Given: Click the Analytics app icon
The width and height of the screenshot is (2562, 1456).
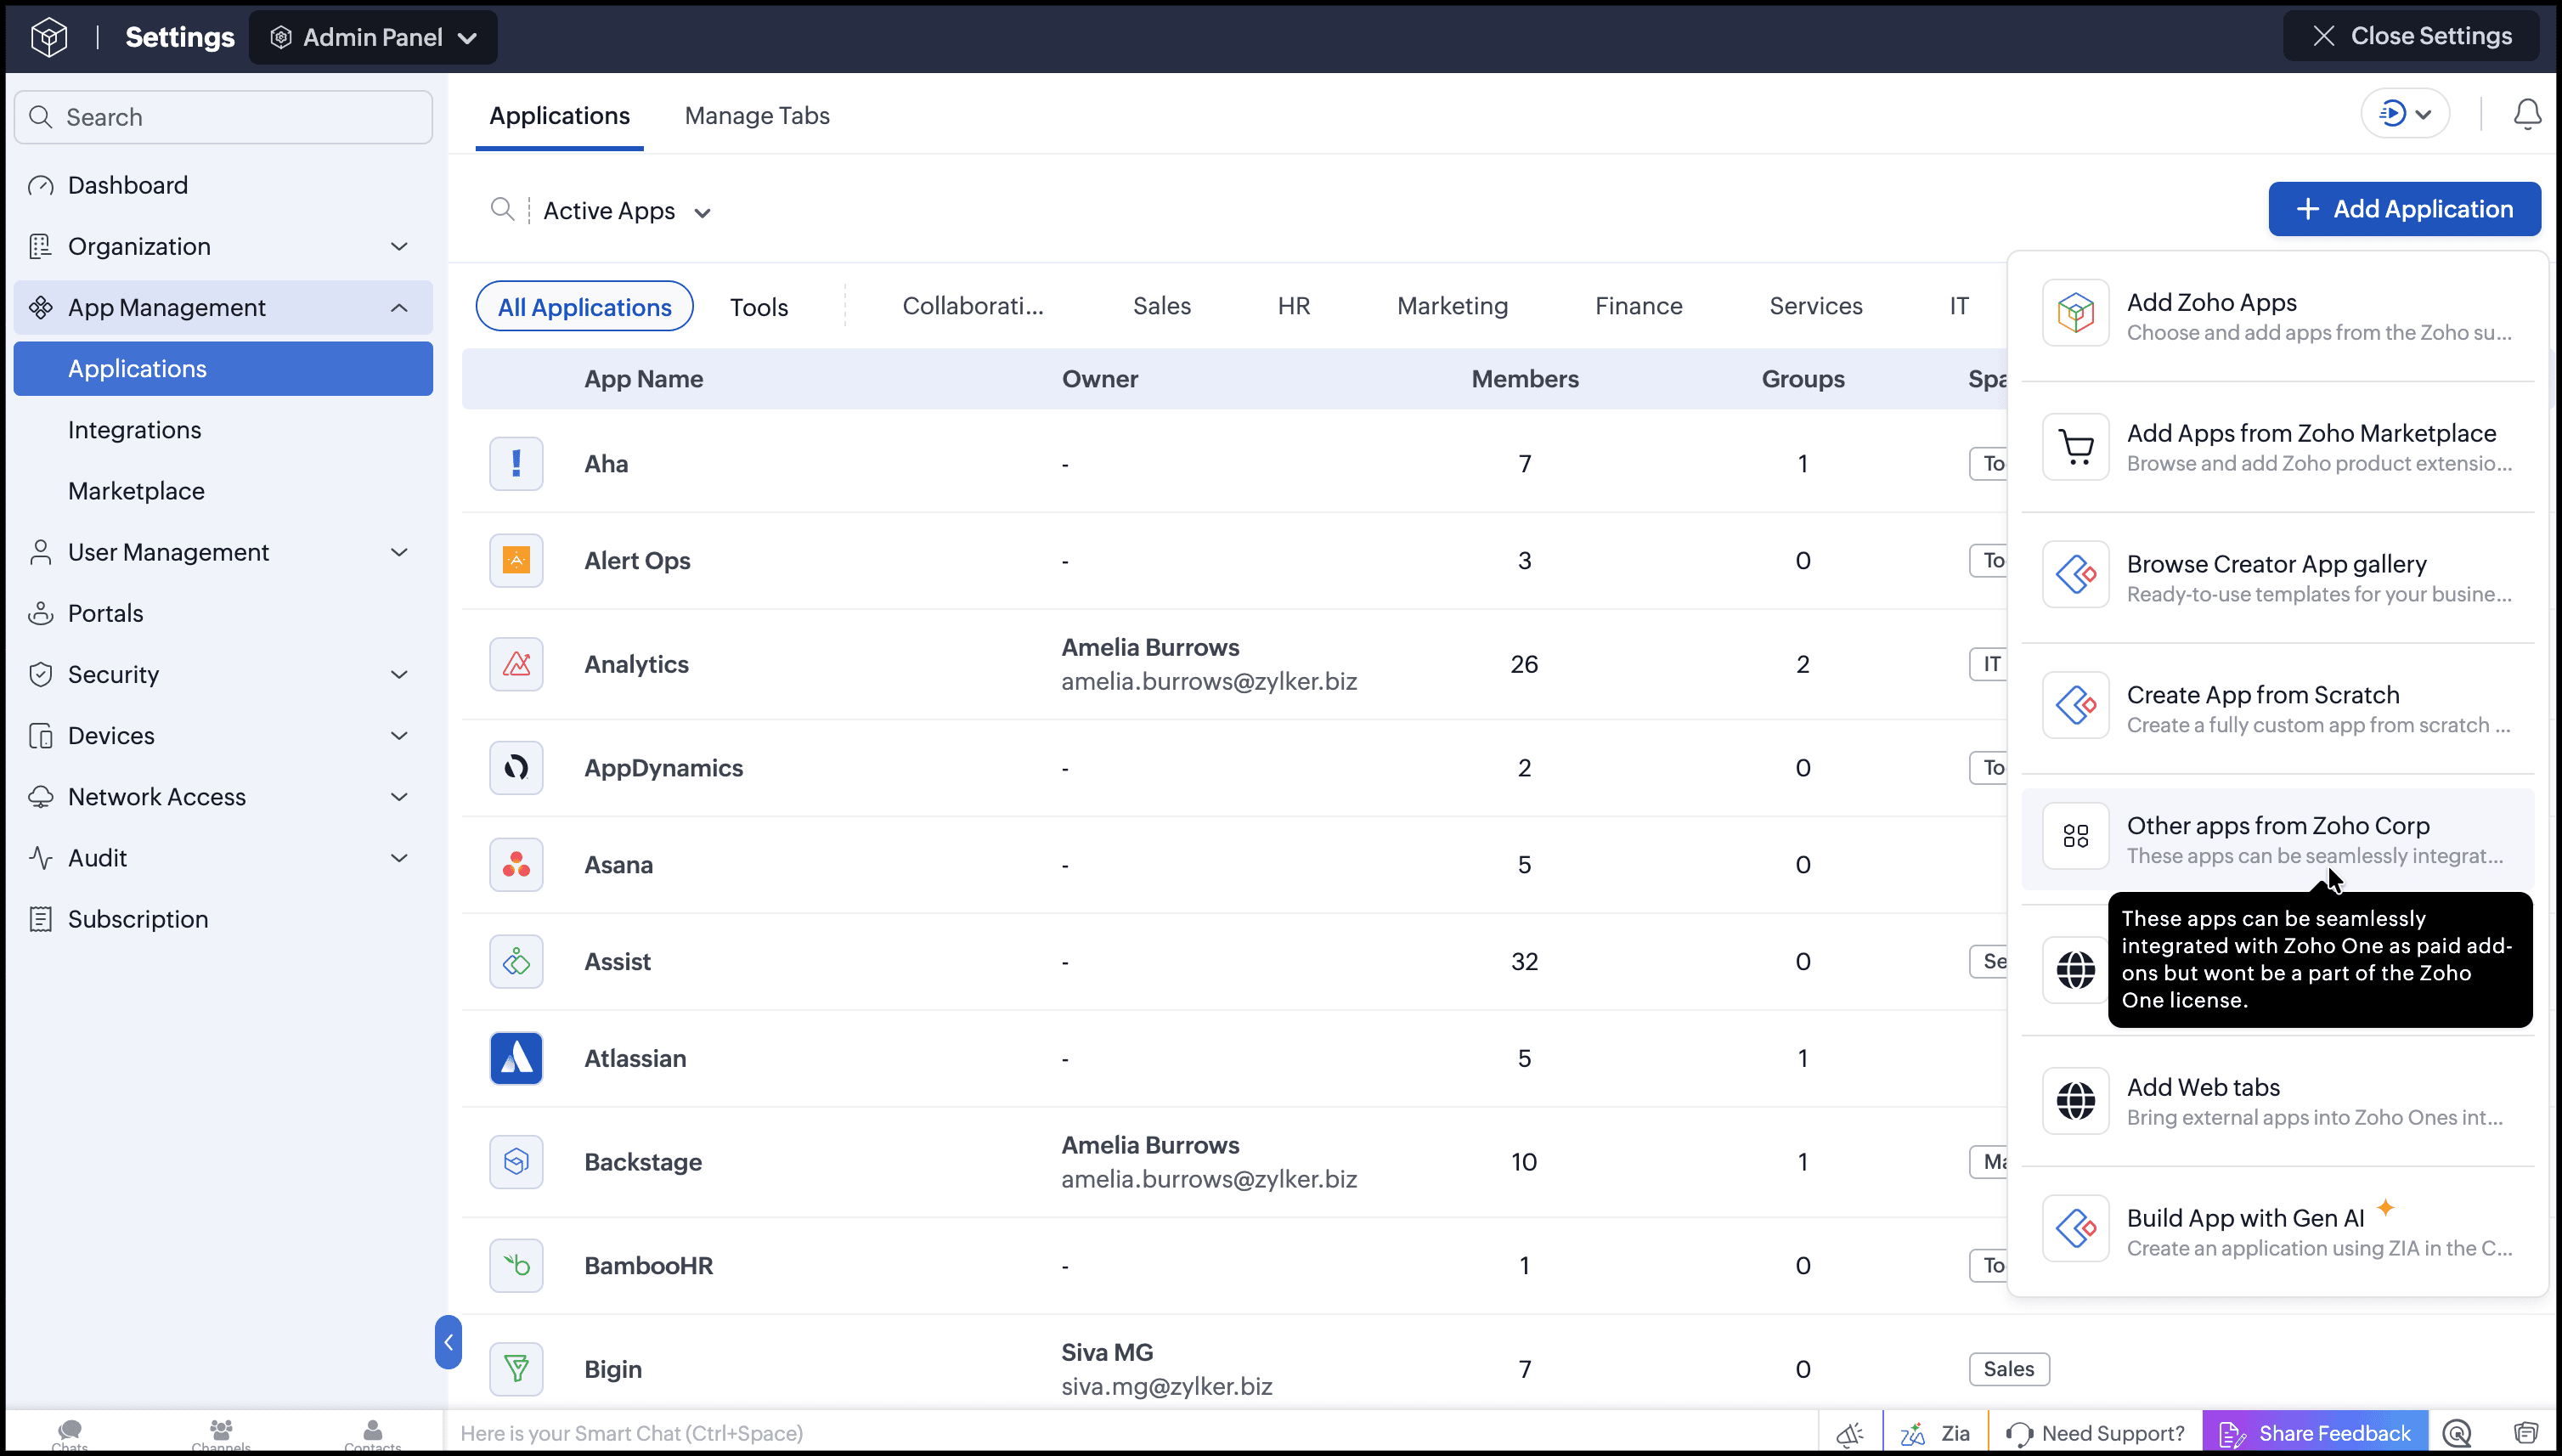Looking at the screenshot, I should point(516,664).
